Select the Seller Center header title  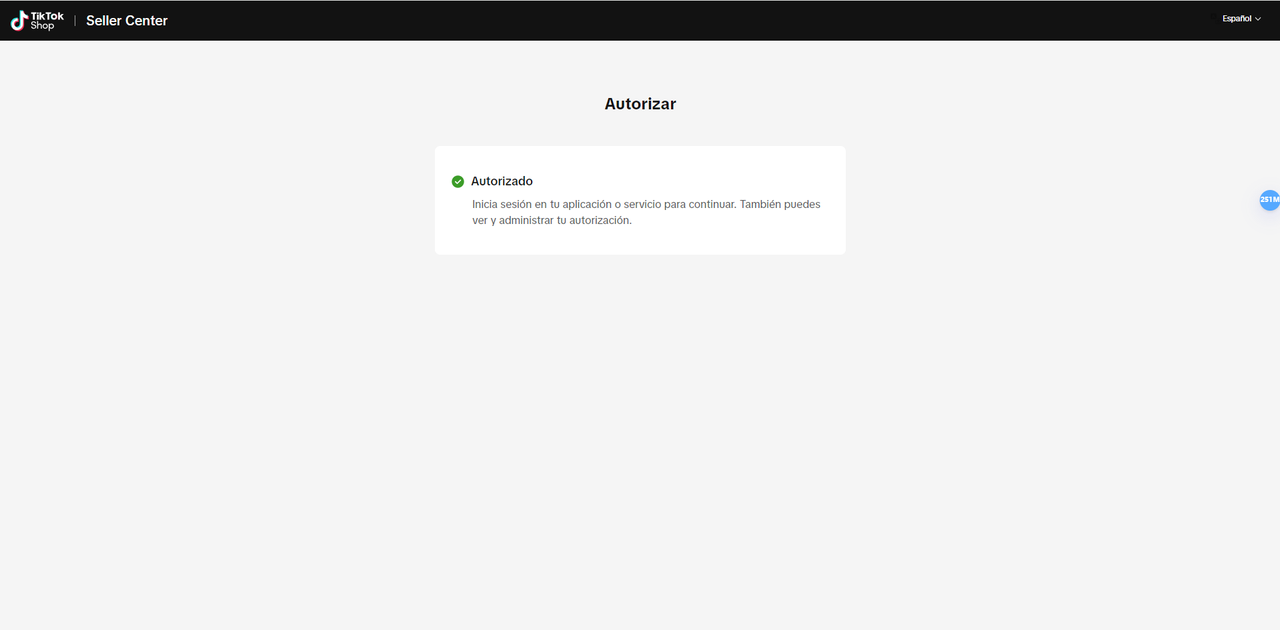127,21
